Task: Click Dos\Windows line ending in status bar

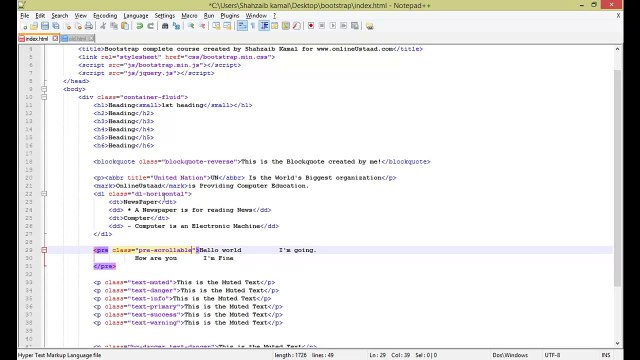Action: [x=510, y=355]
